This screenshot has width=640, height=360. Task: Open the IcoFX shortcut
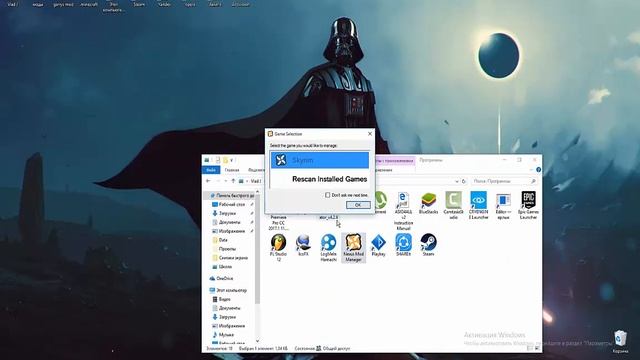click(303, 245)
